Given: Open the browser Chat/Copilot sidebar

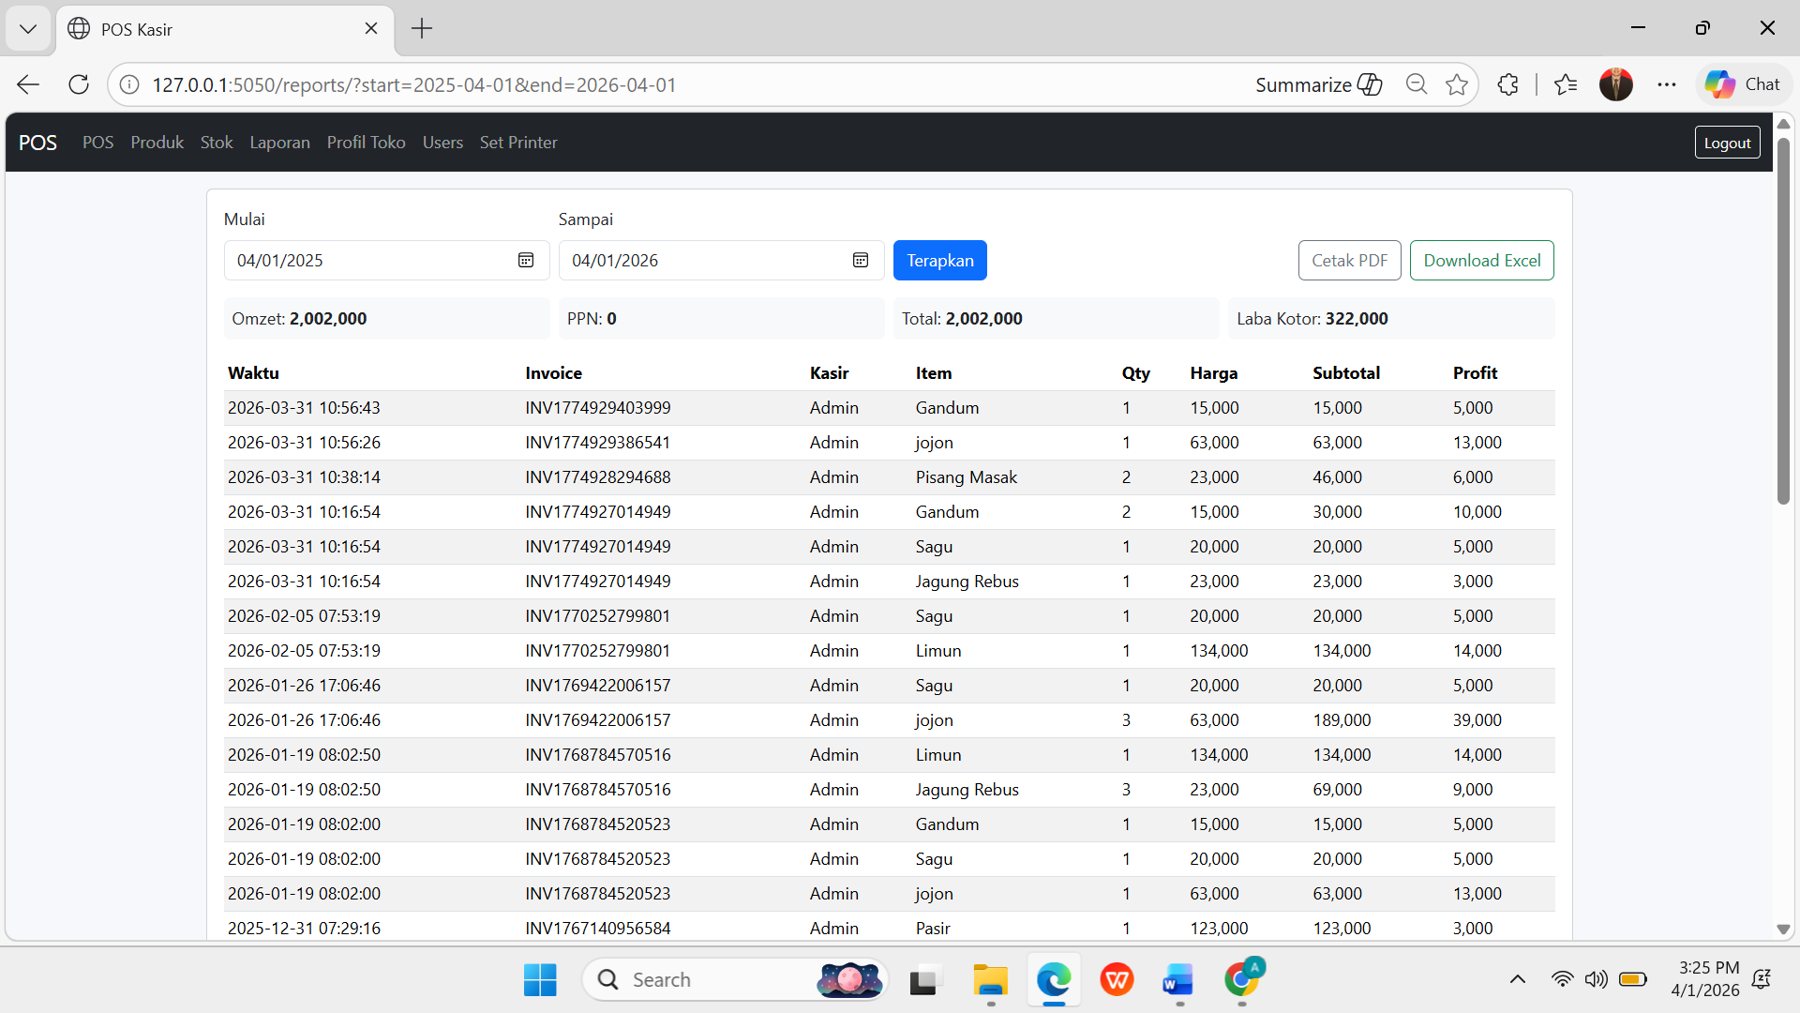Looking at the screenshot, I should click(1744, 84).
